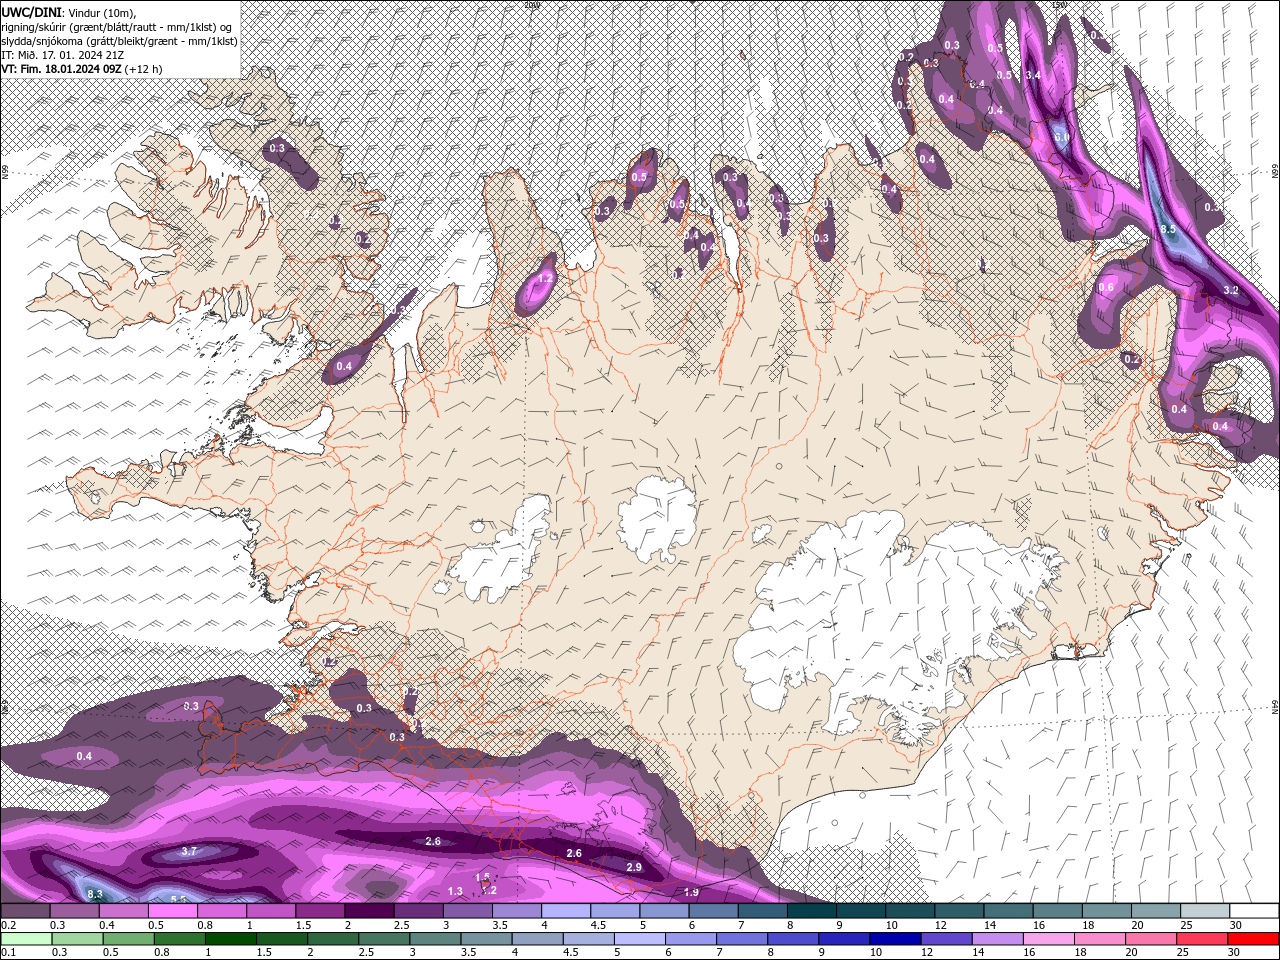Click the 1.3 precipitation value in the south sea
1280x960 pixels.
(x=455, y=891)
